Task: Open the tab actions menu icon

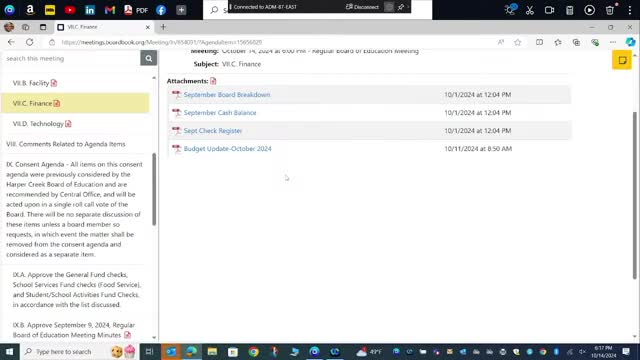Action: 43,27
